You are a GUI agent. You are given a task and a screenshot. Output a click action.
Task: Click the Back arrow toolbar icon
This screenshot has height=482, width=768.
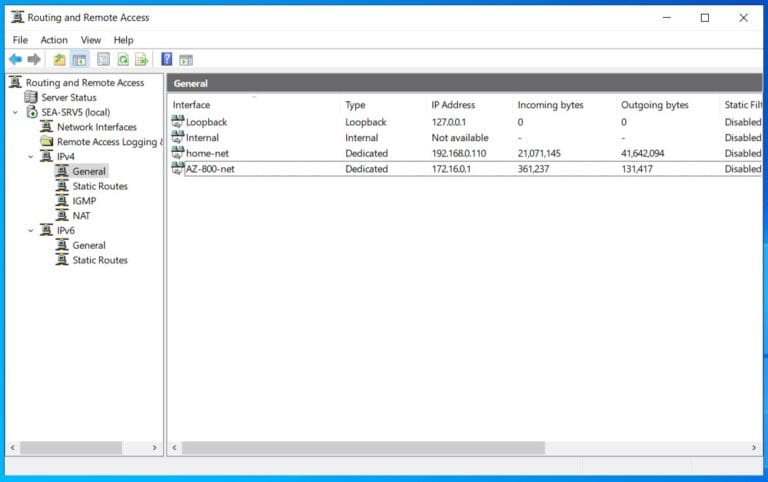[15, 60]
